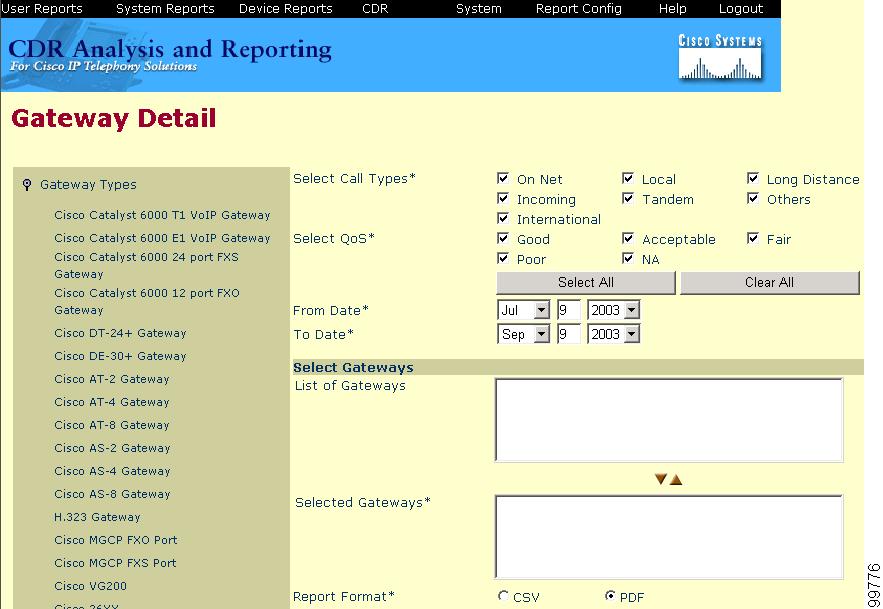Uncheck the Local call type
Viewport: 883px width, 609px height.
pyautogui.click(x=628, y=179)
